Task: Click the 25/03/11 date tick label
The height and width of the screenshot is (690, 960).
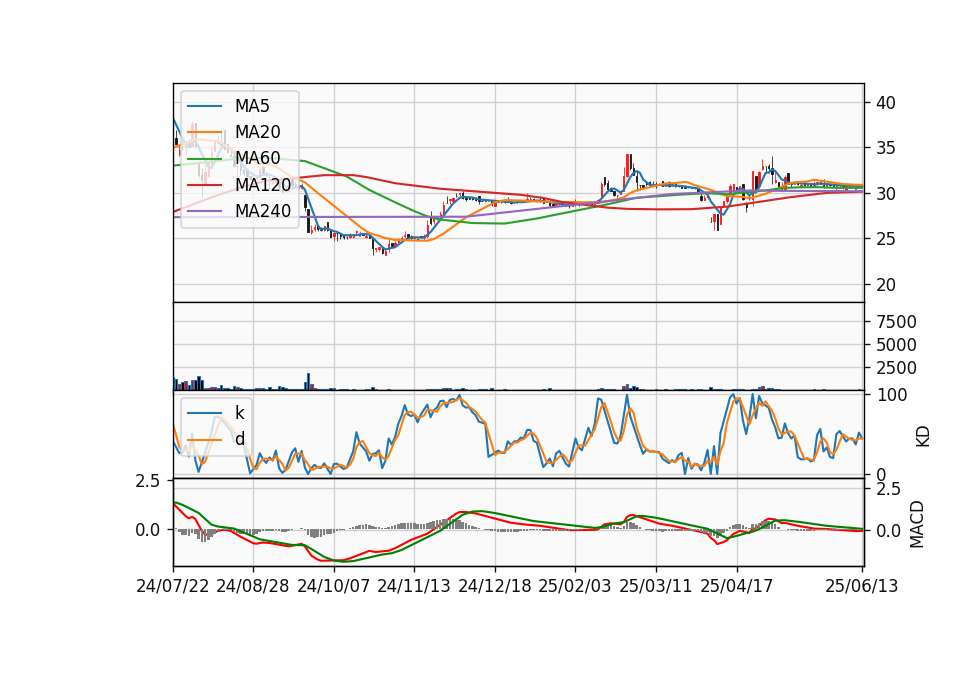Action: tap(656, 586)
